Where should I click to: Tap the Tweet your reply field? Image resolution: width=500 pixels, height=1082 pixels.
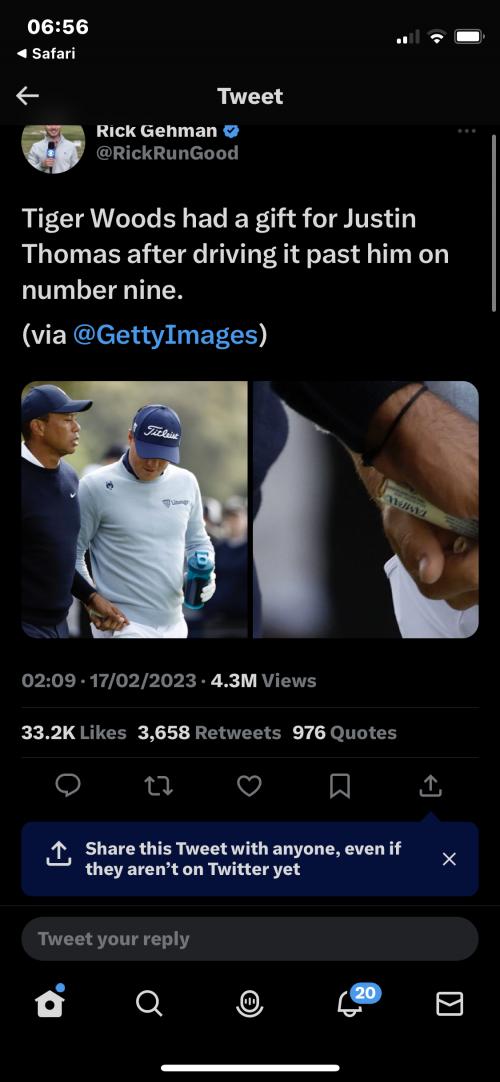point(250,938)
